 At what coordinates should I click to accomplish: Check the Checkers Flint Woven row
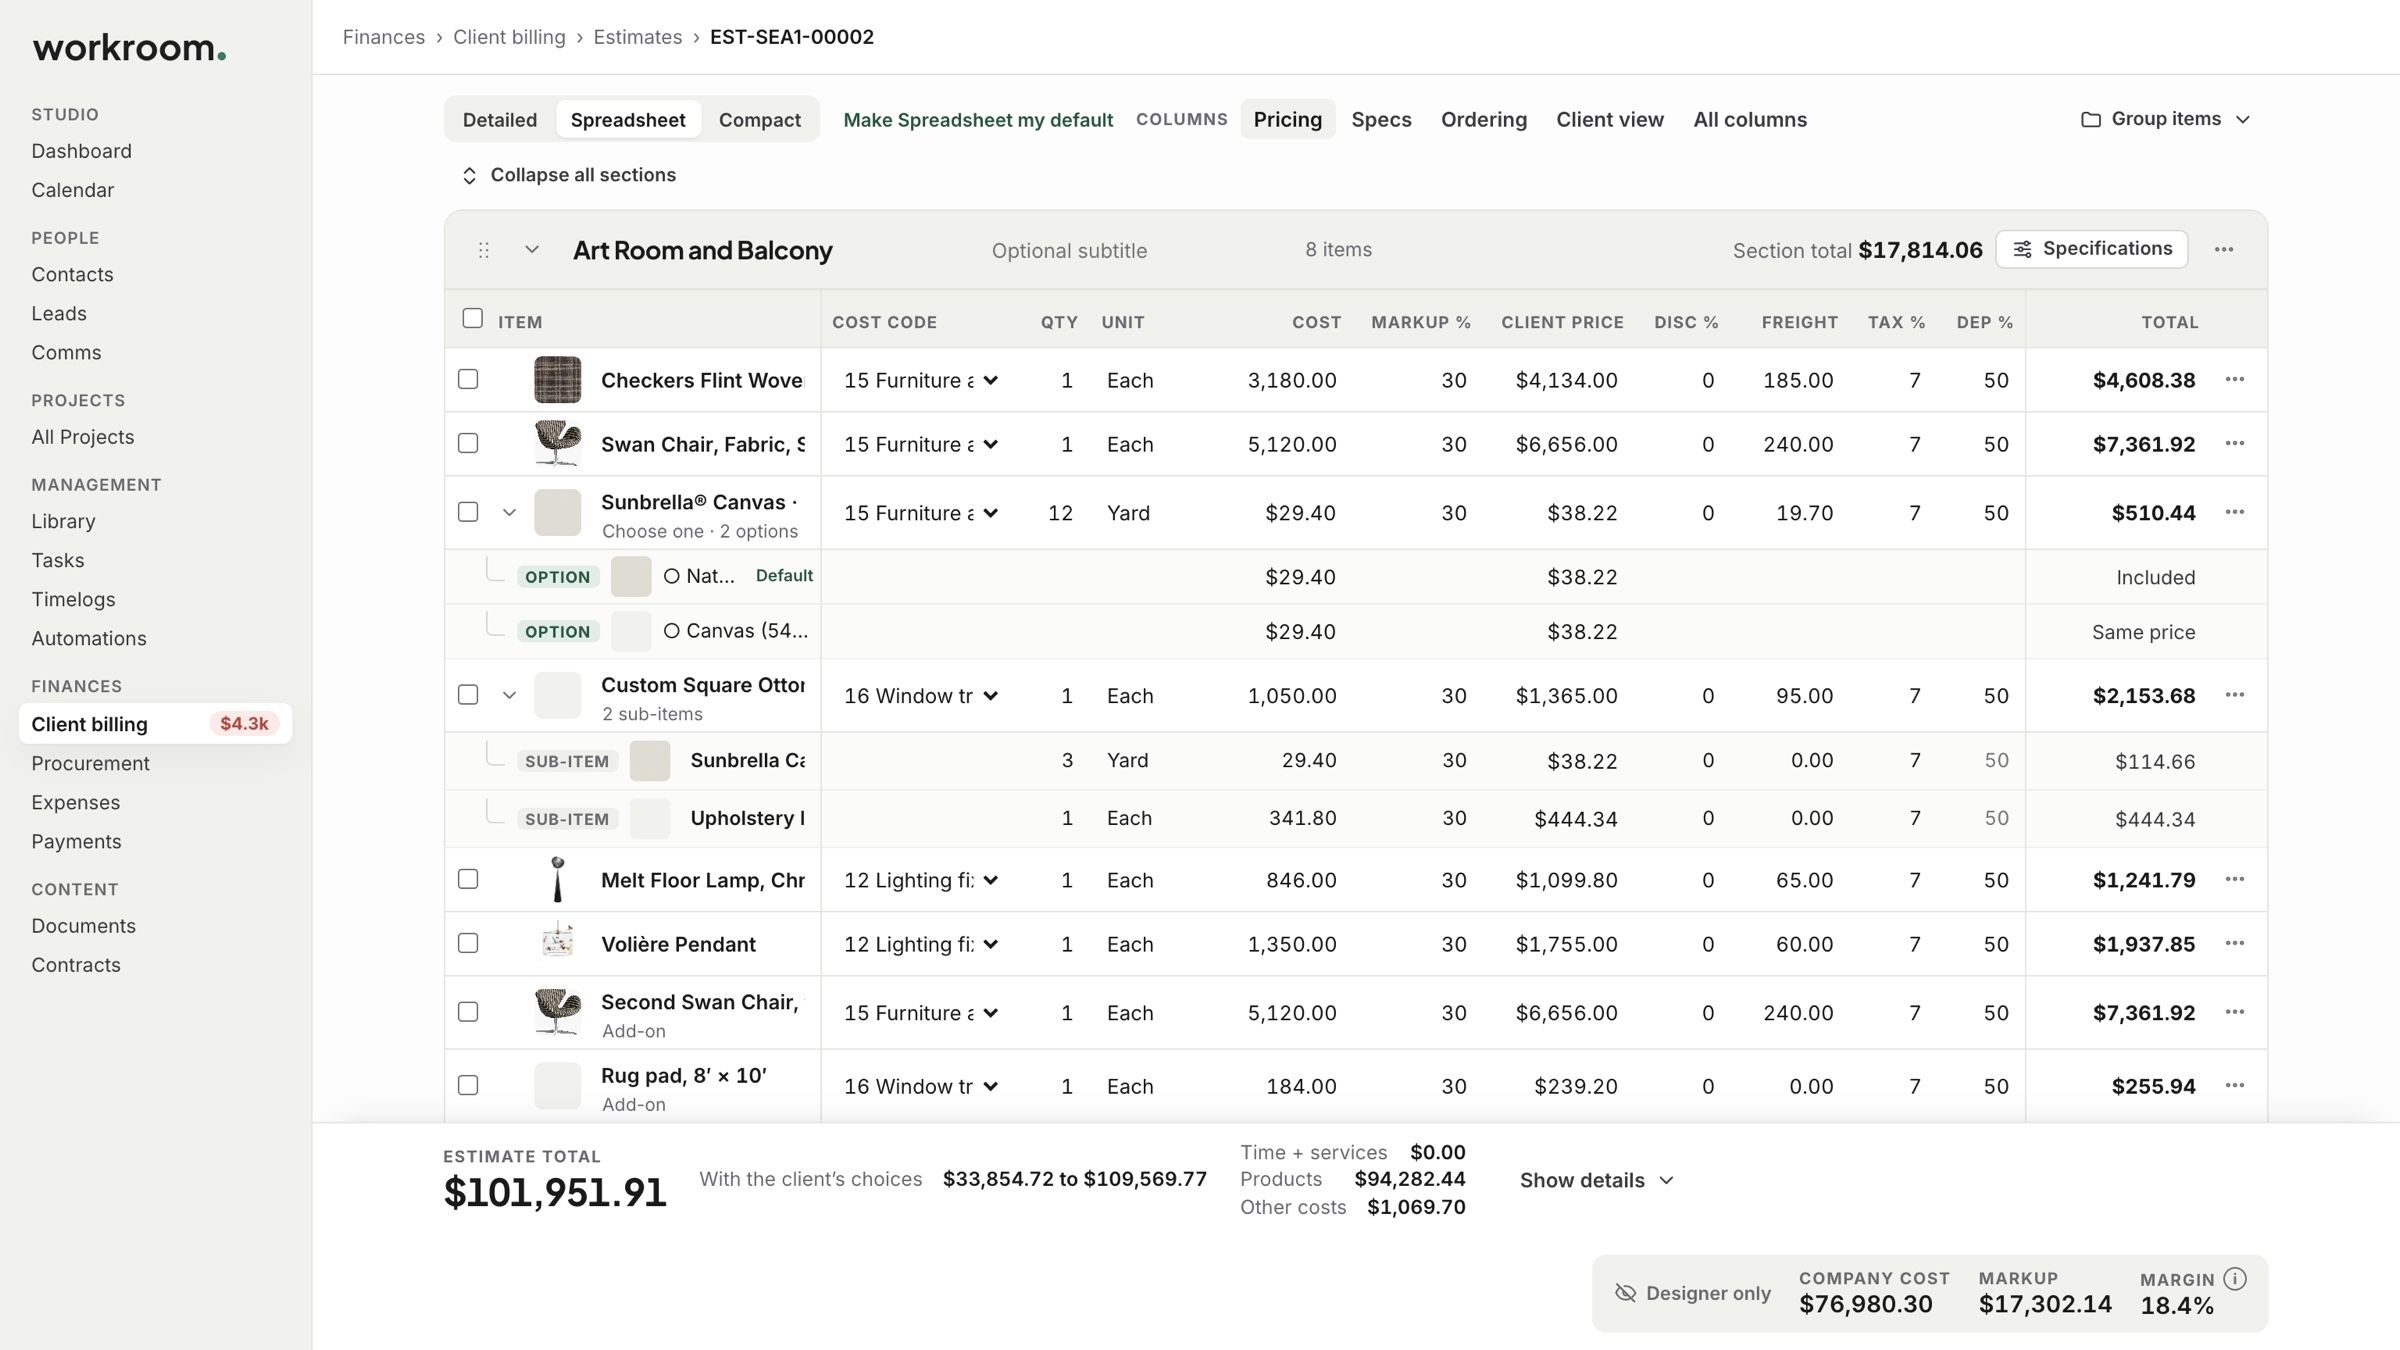click(x=468, y=379)
